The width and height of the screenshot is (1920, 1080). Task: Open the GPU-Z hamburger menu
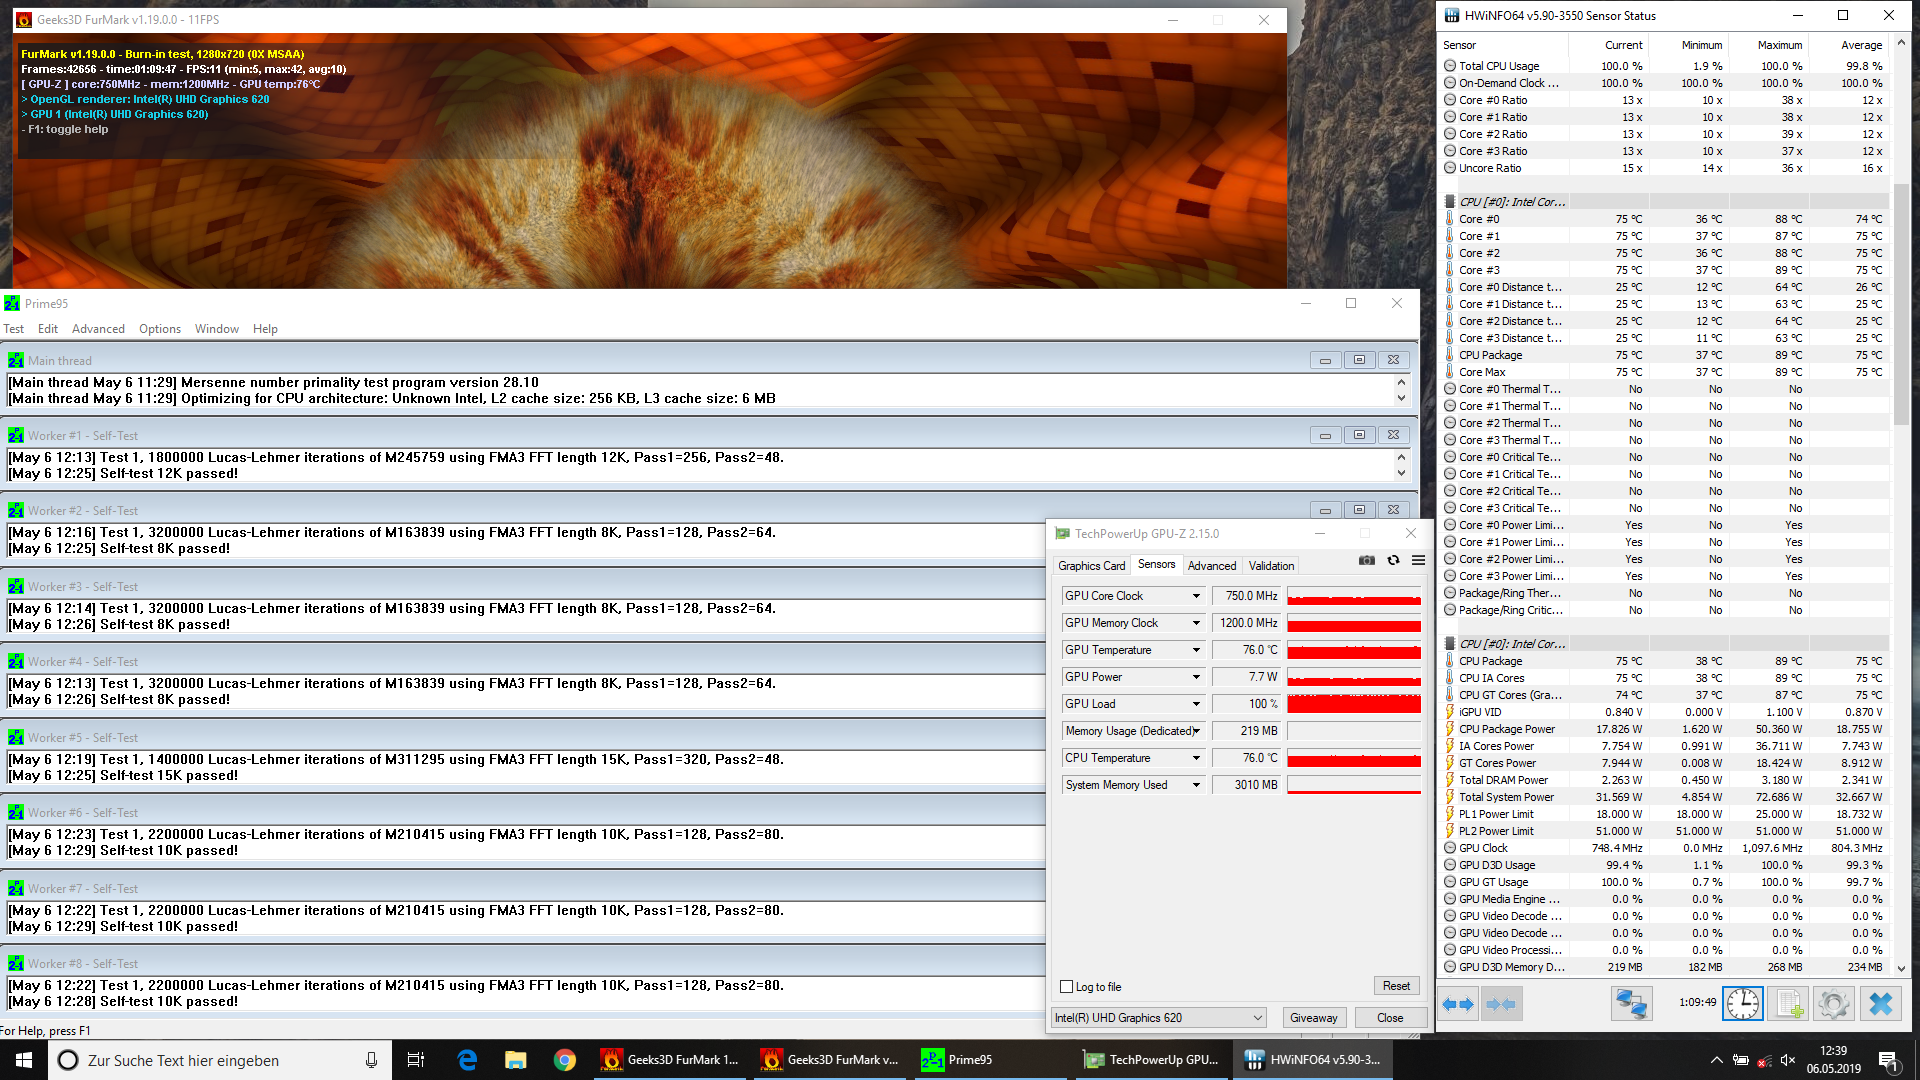tap(1418, 561)
